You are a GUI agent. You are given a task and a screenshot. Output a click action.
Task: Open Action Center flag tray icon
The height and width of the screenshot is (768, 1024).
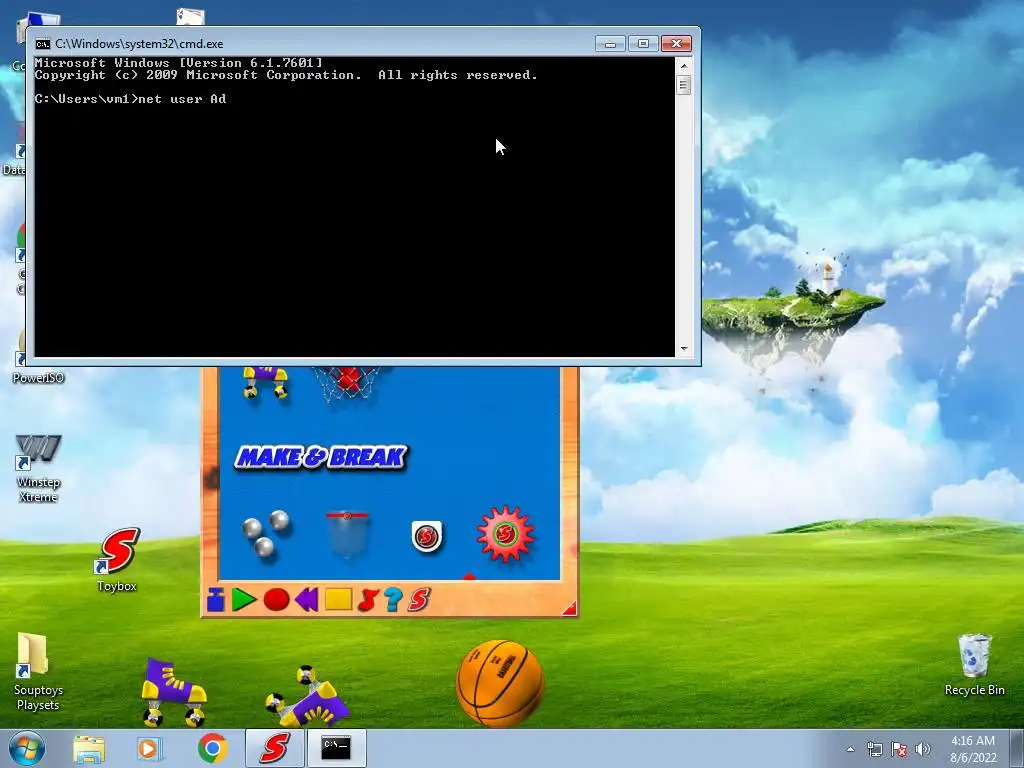click(899, 749)
